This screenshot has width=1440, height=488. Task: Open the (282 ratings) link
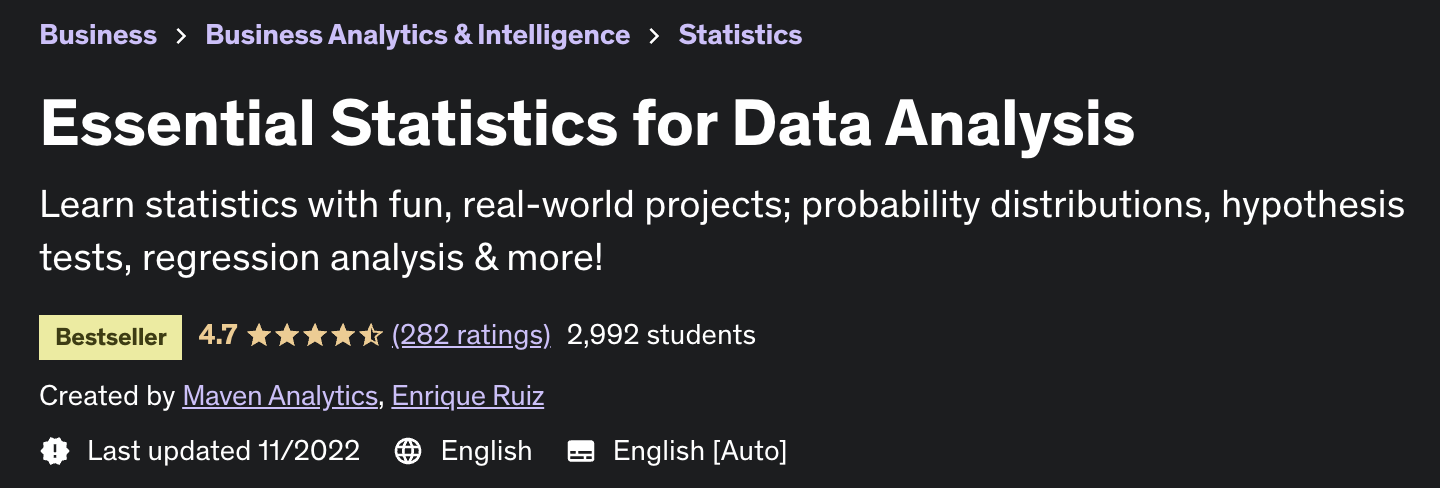[471, 335]
